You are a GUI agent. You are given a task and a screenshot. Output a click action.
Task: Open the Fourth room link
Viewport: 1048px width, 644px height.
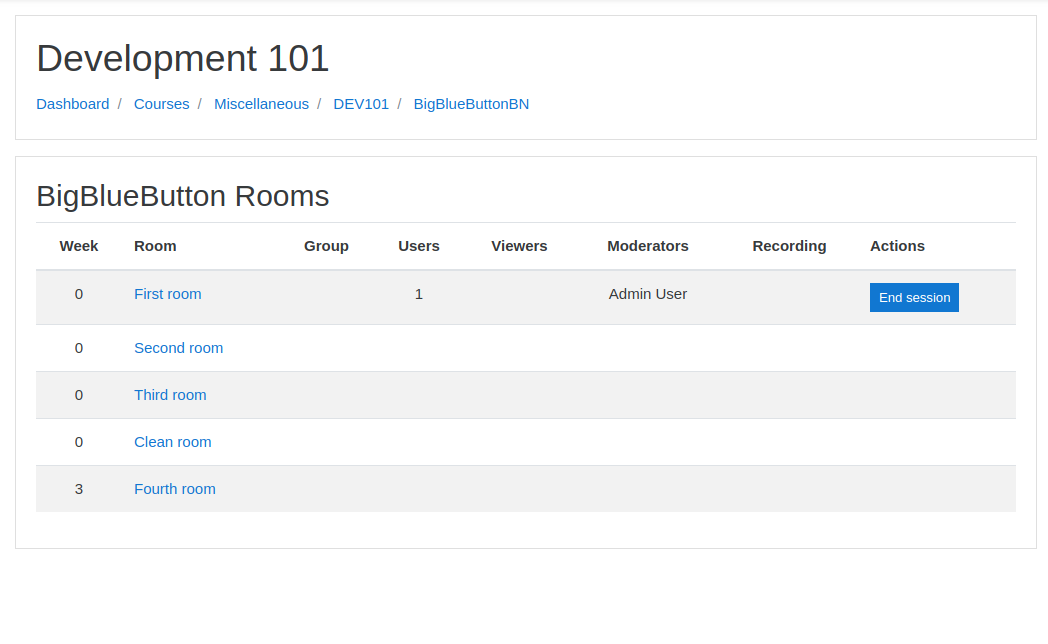(175, 489)
